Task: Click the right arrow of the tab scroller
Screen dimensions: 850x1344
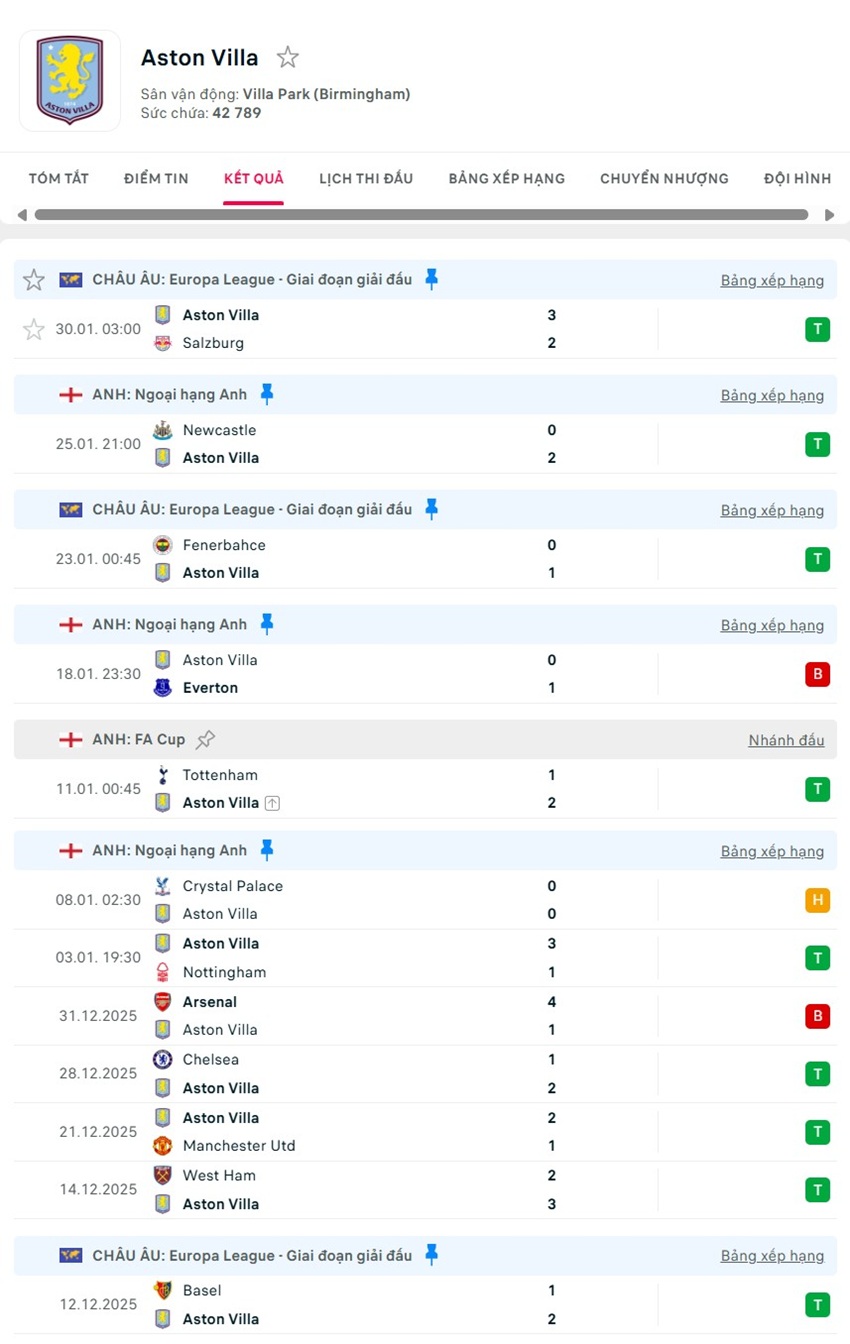Action: click(x=829, y=213)
